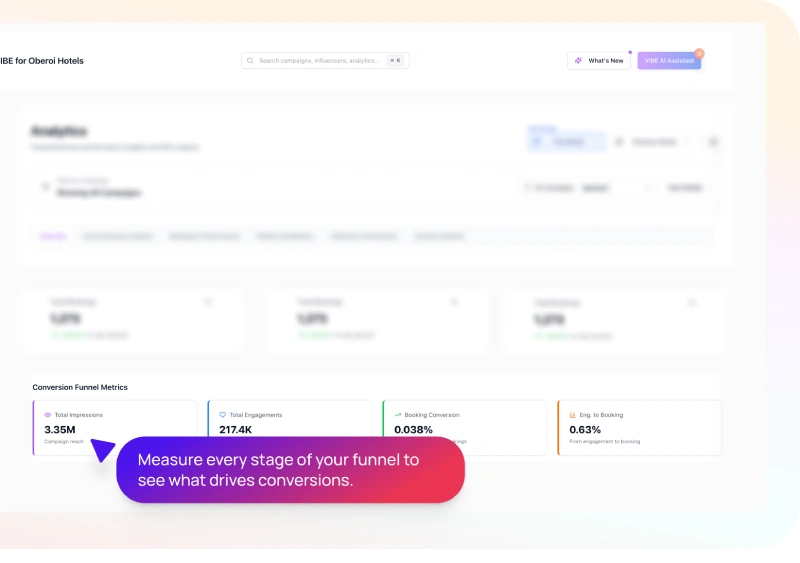Image resolution: width=800 pixels, height=563 pixels.
Task: Click the search campaigns, influencers, analytics field
Action: click(325, 60)
